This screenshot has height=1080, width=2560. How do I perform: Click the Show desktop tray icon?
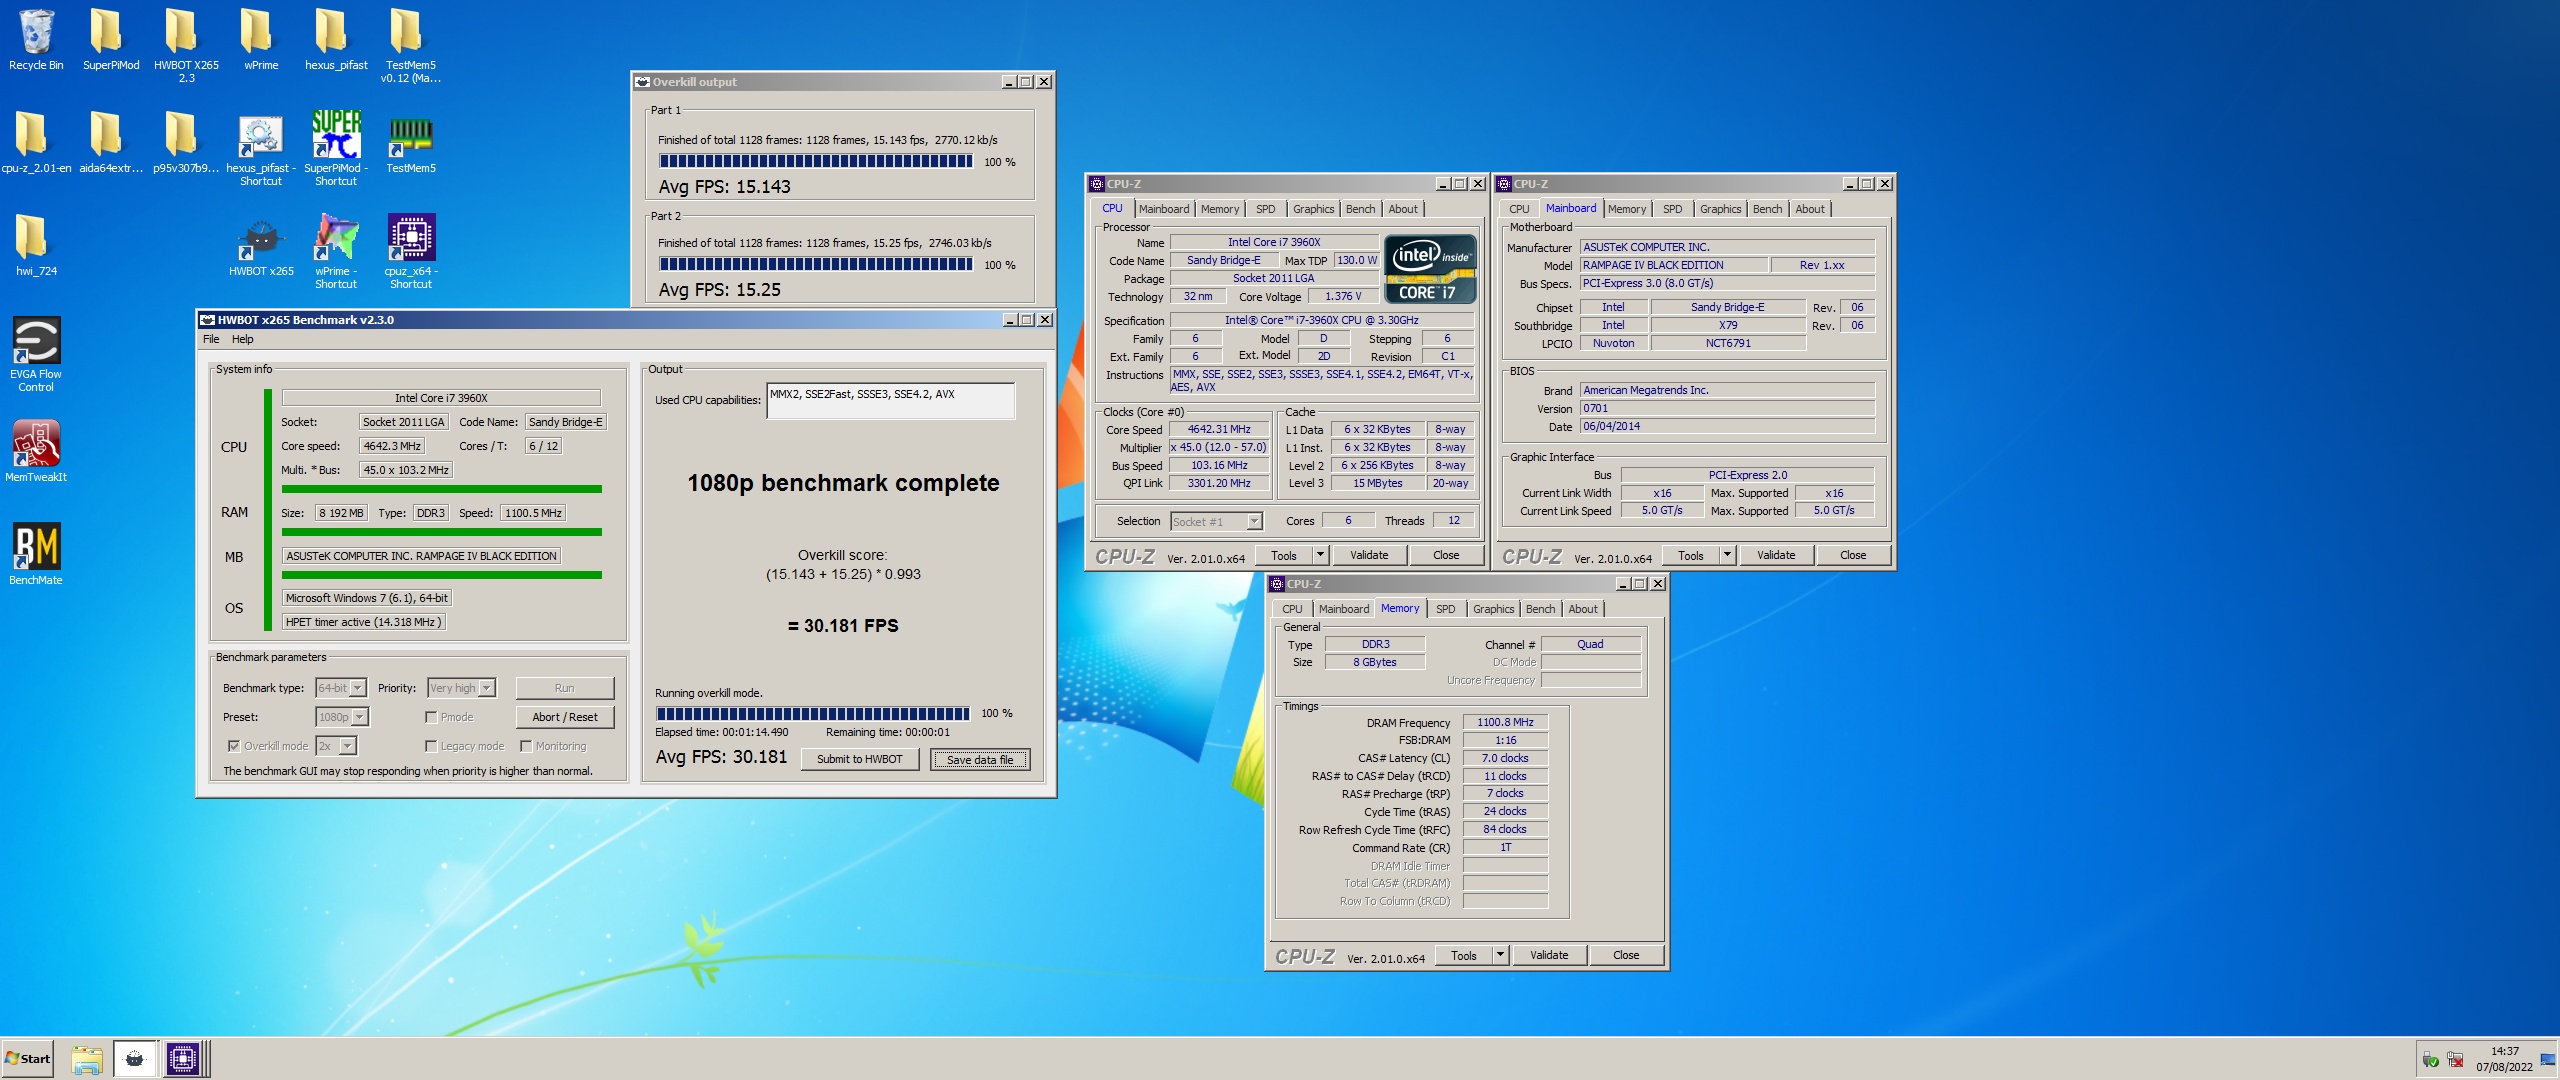coord(2548,1059)
